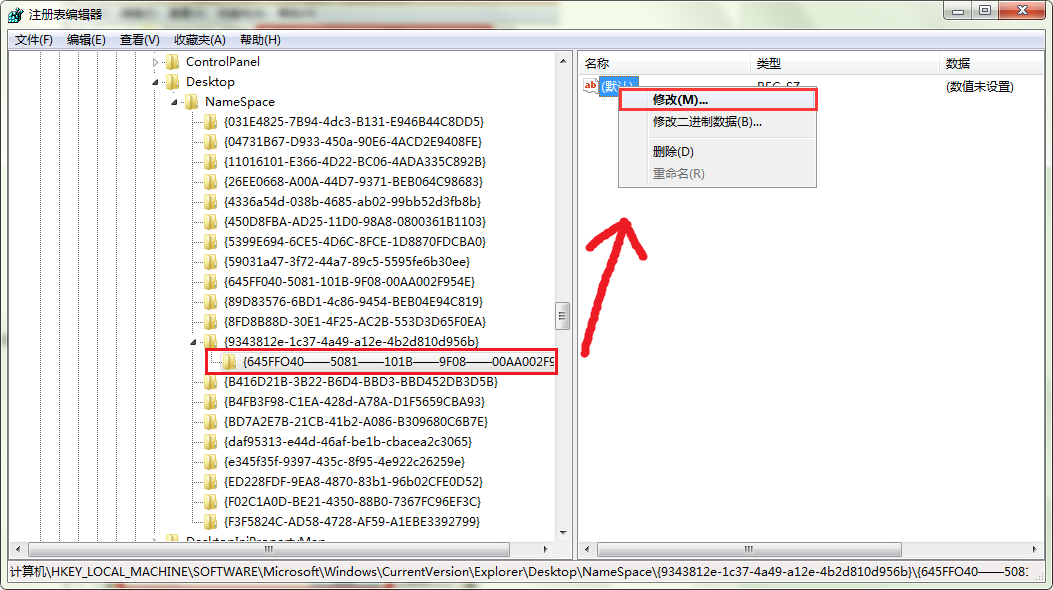
Task: Click the folder icon for {031E4825-7B94-4dc3-B131-E946B44C8DD5}
Action: (x=210, y=122)
